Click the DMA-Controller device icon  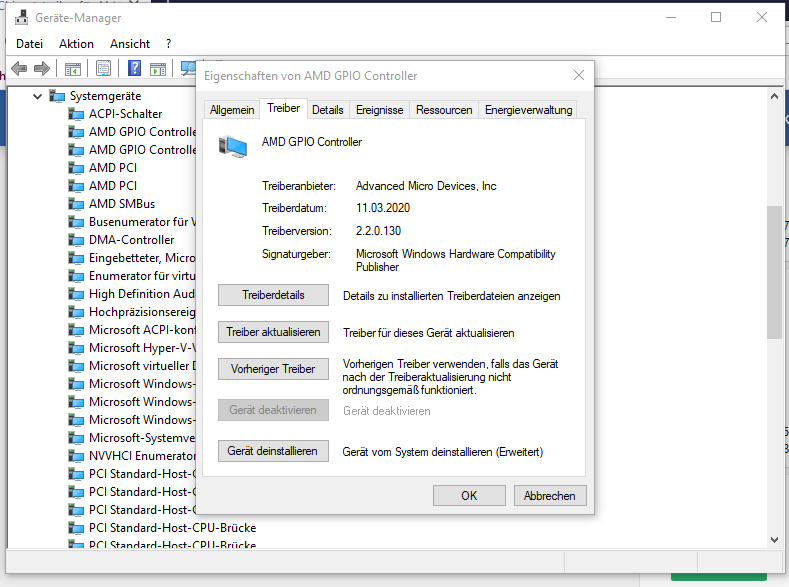click(76, 240)
